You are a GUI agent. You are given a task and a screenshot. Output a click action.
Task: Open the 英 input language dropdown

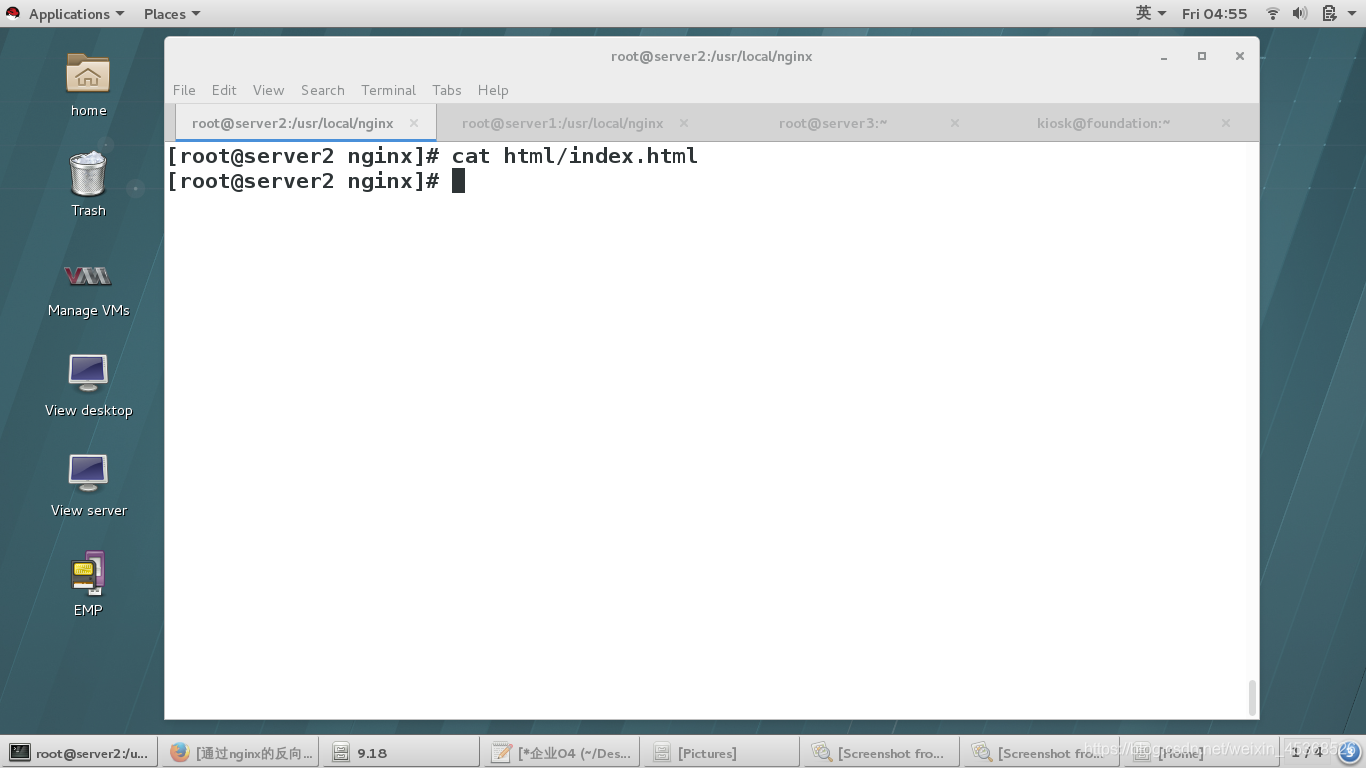(x=1152, y=13)
